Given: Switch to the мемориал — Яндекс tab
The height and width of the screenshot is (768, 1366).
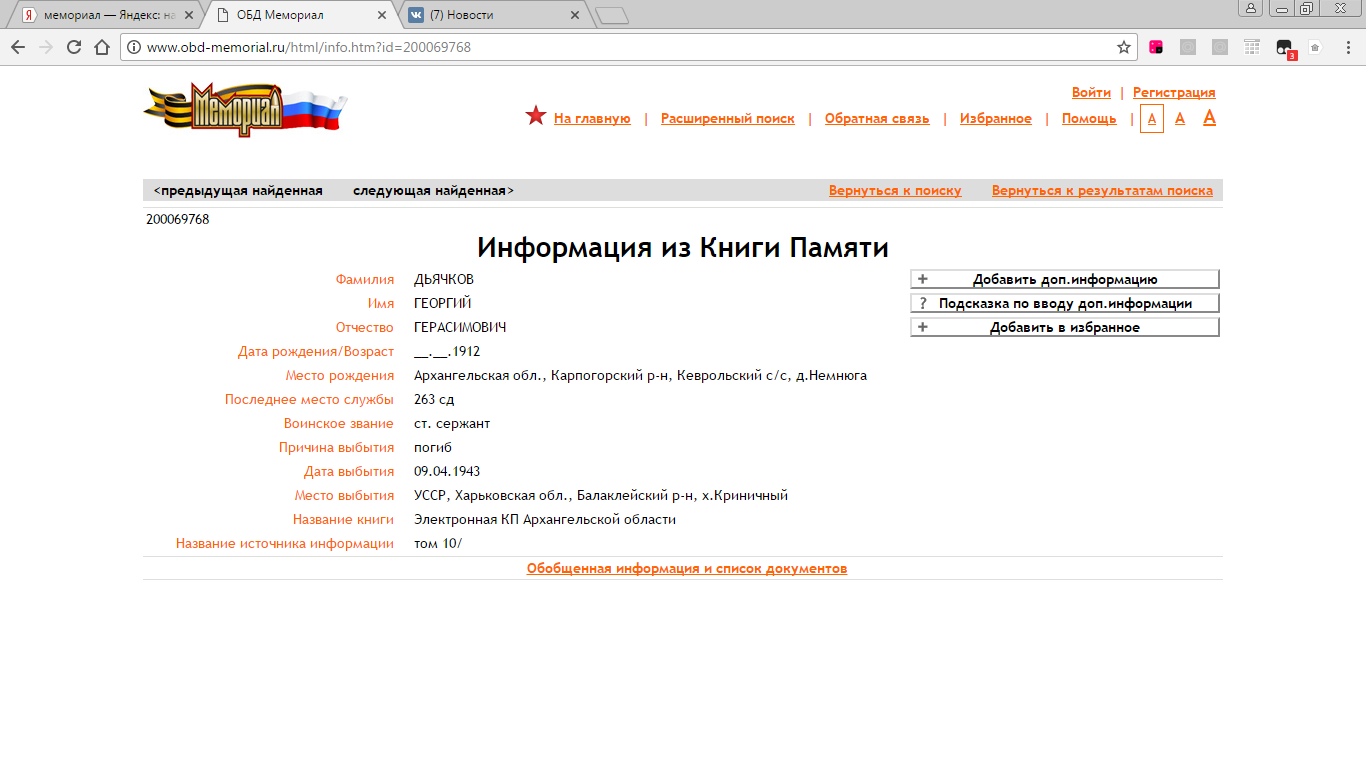Looking at the screenshot, I should [x=109, y=15].
